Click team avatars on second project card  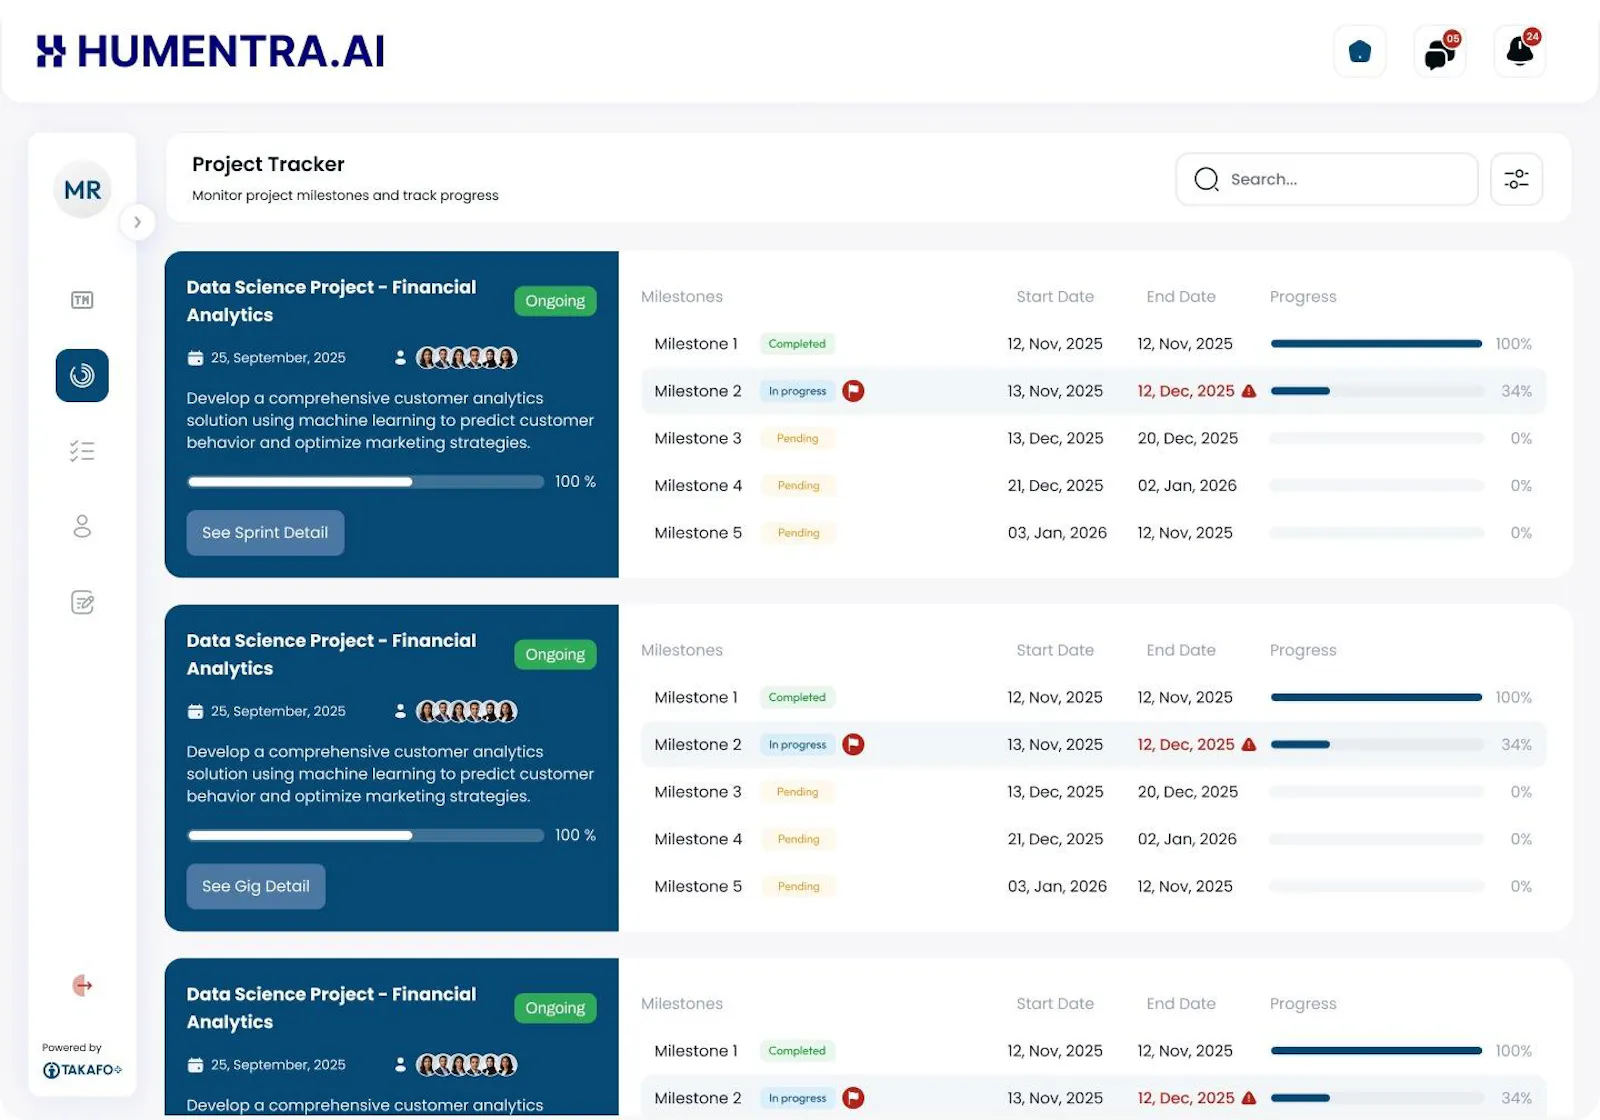click(467, 711)
